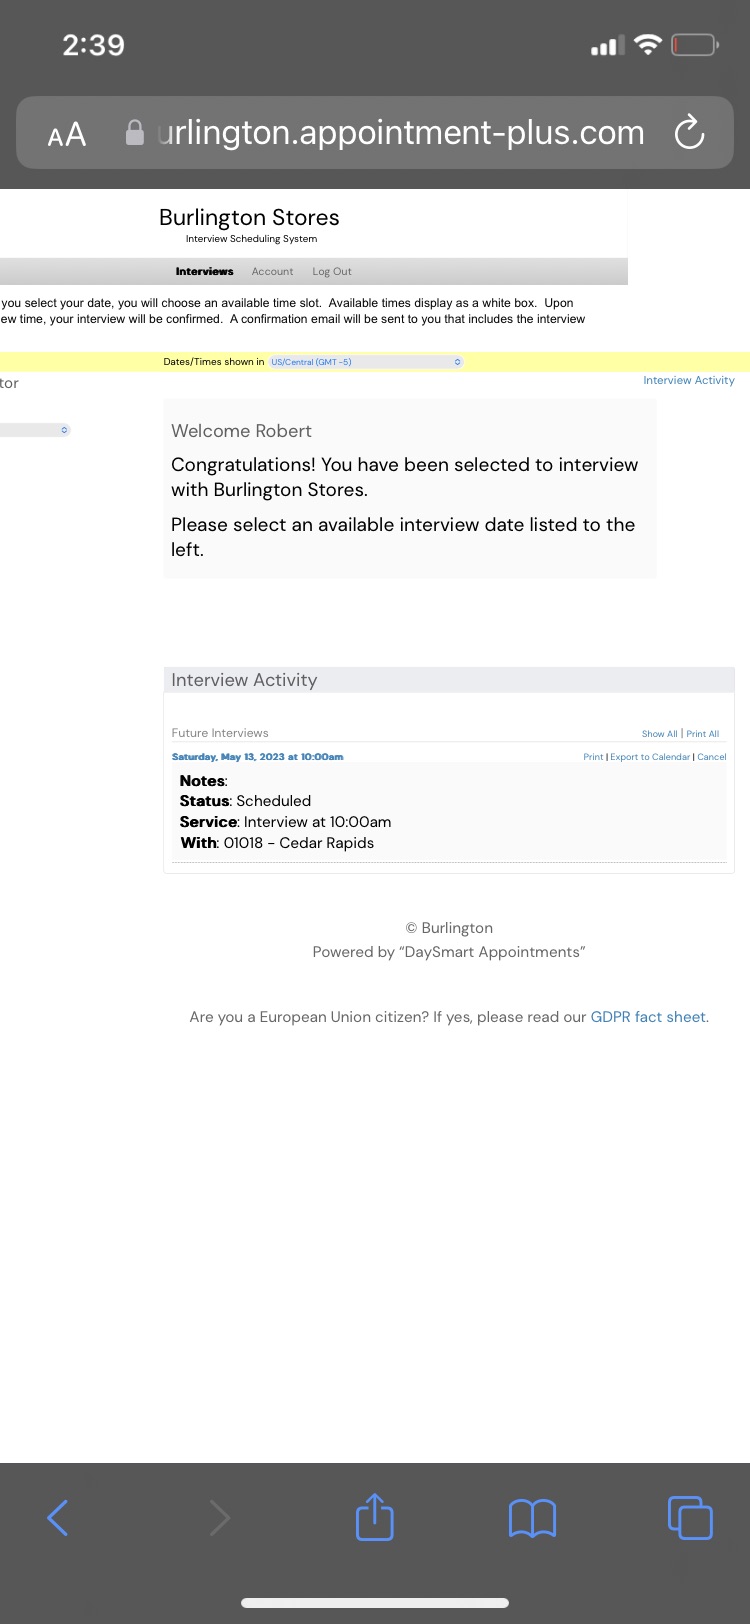Click Export to Calendar for the interview

point(650,757)
